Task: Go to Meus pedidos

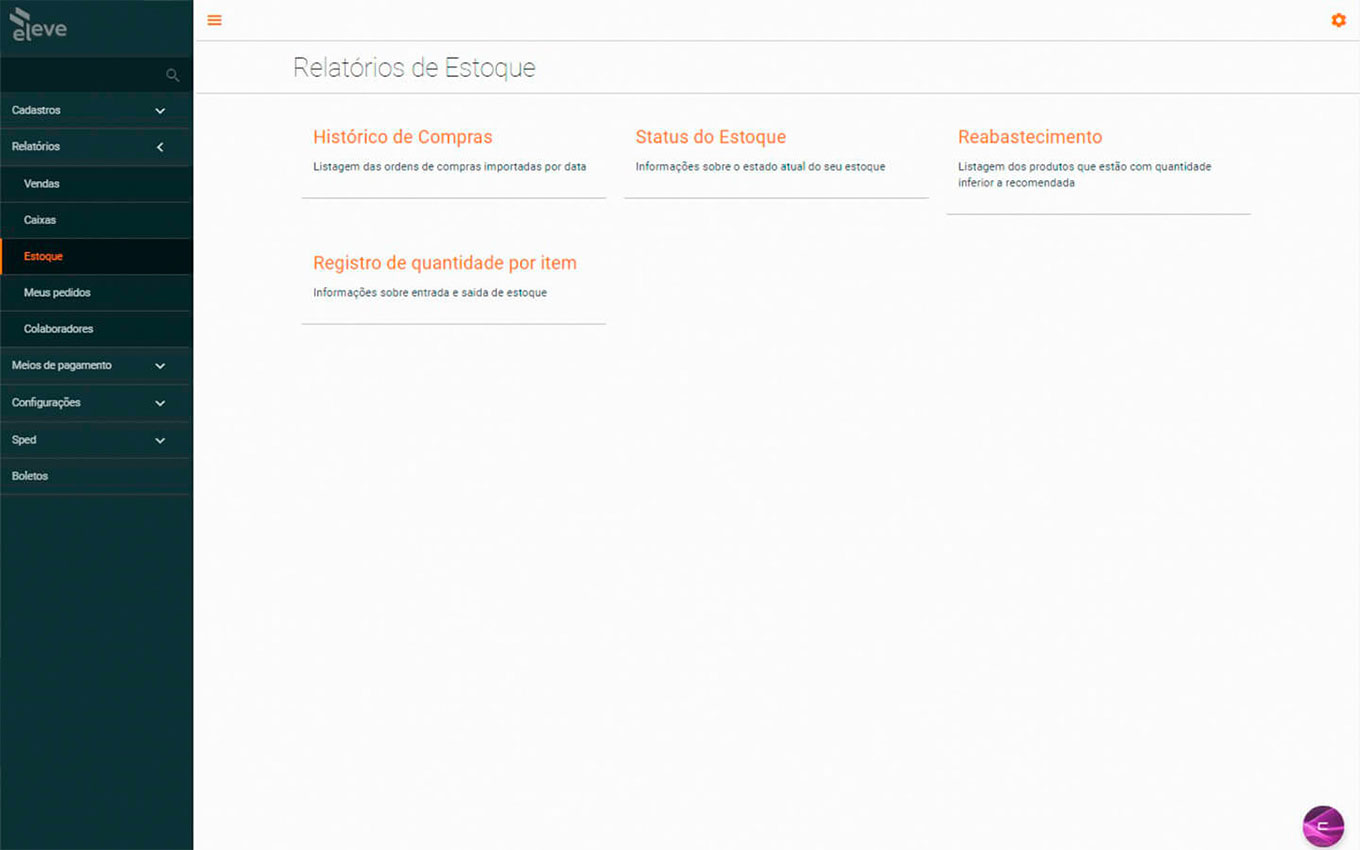Action: pyautogui.click(x=57, y=293)
